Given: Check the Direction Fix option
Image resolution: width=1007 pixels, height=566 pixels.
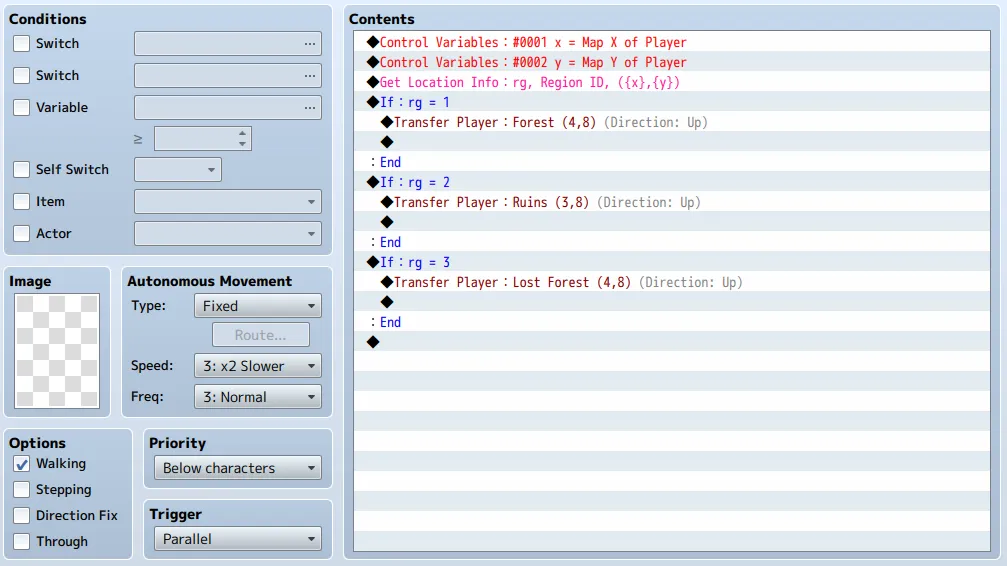Looking at the screenshot, I should (x=21, y=515).
